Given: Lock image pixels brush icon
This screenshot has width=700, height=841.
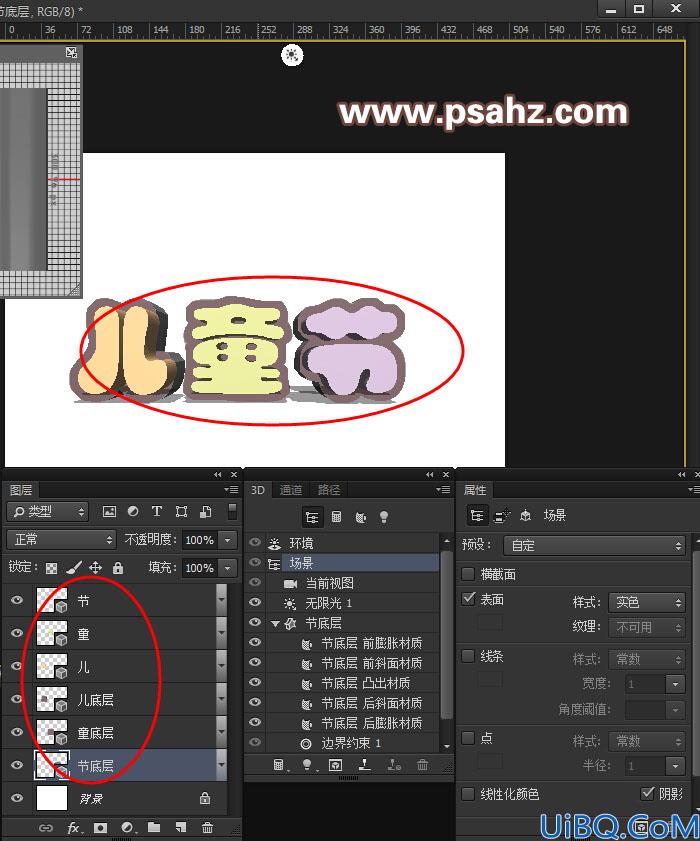Looking at the screenshot, I should click(73, 567).
